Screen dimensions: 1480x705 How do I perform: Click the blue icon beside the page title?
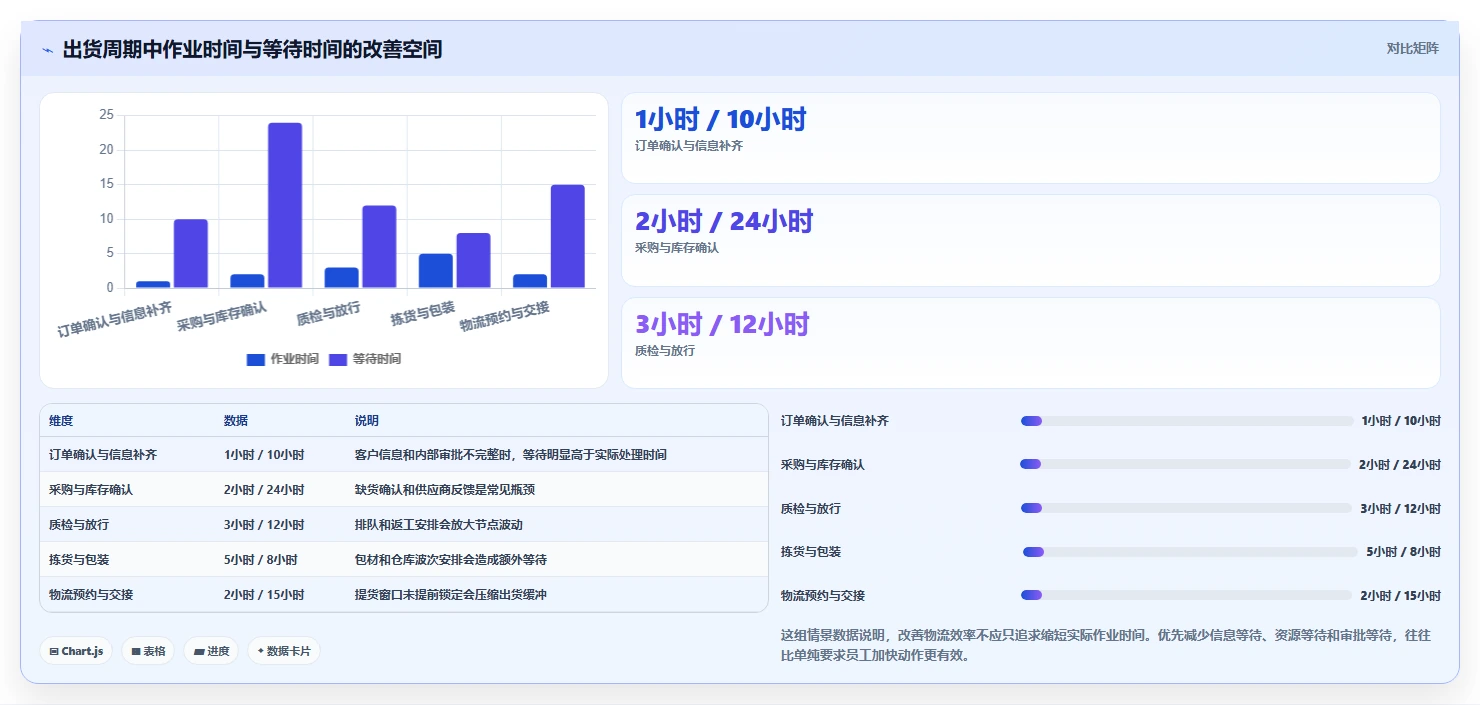(x=47, y=50)
